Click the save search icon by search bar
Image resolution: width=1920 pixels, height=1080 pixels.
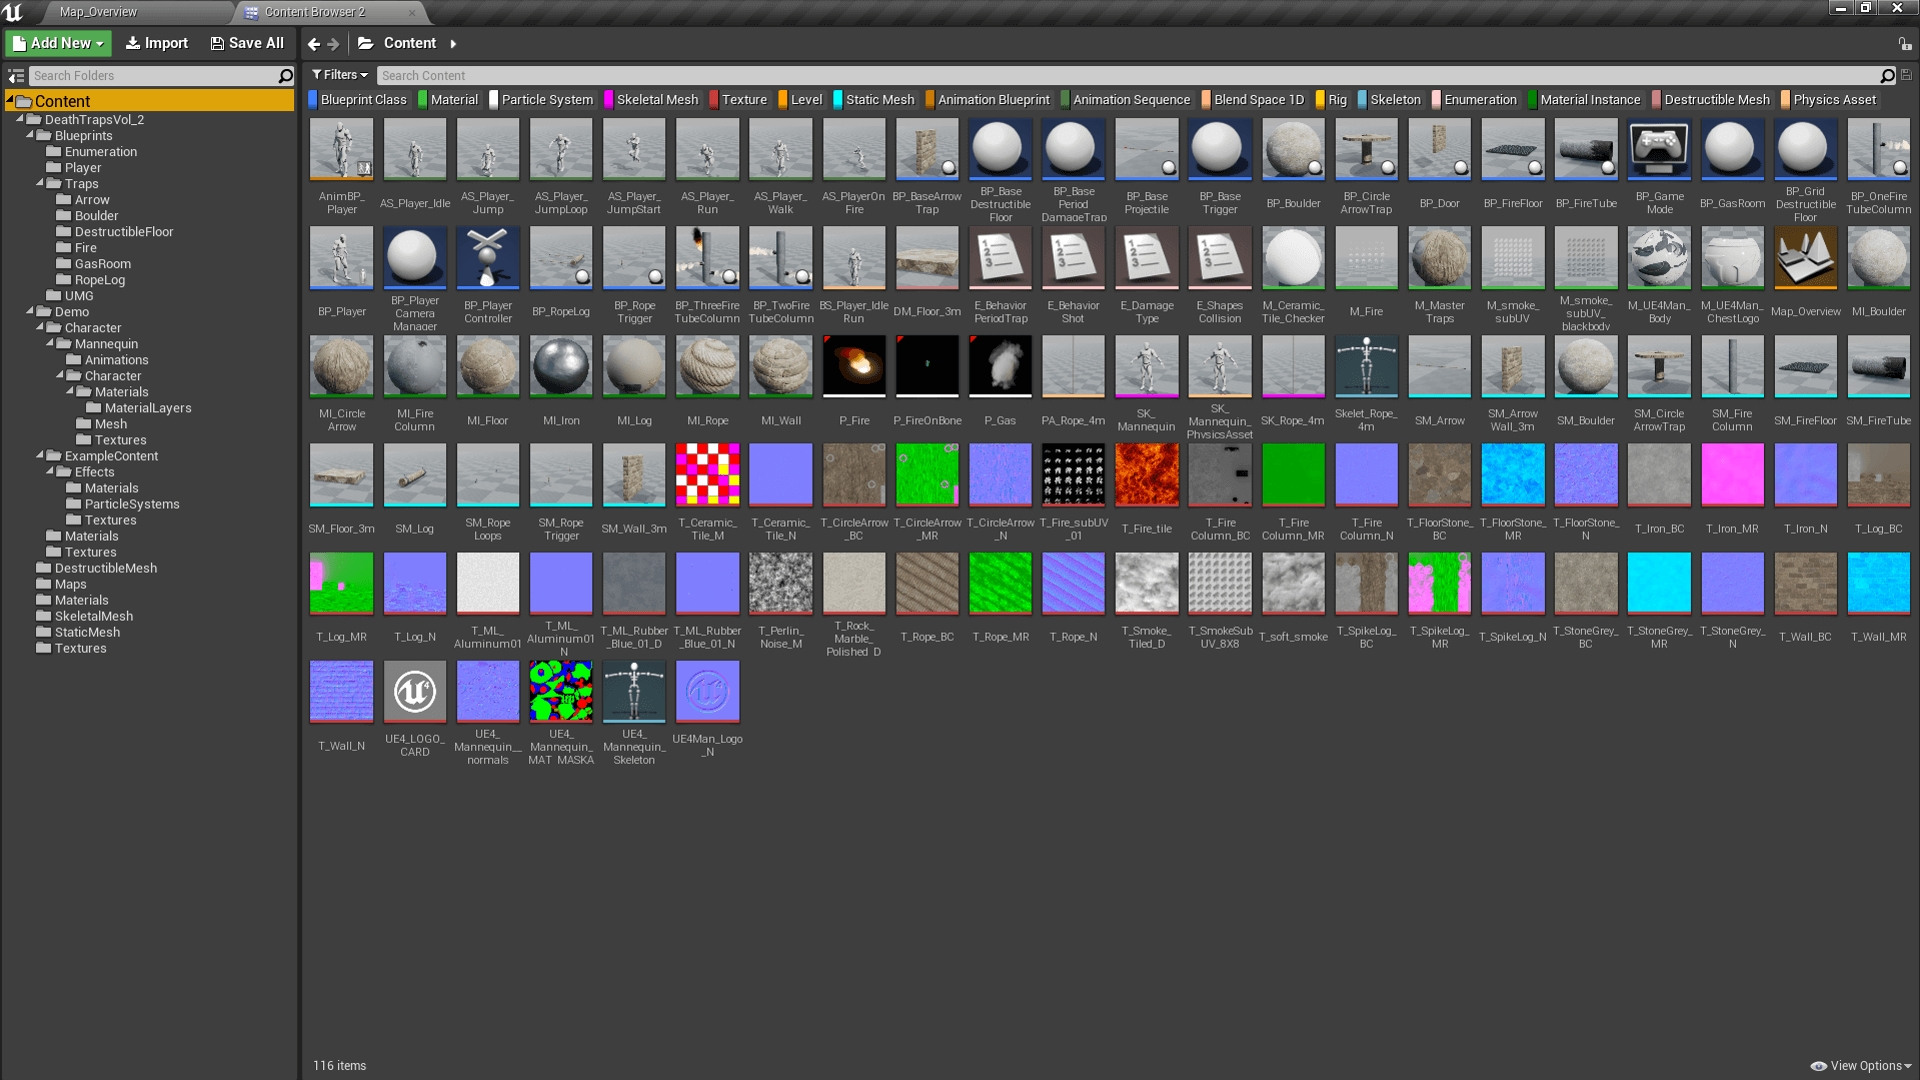click(x=1906, y=75)
